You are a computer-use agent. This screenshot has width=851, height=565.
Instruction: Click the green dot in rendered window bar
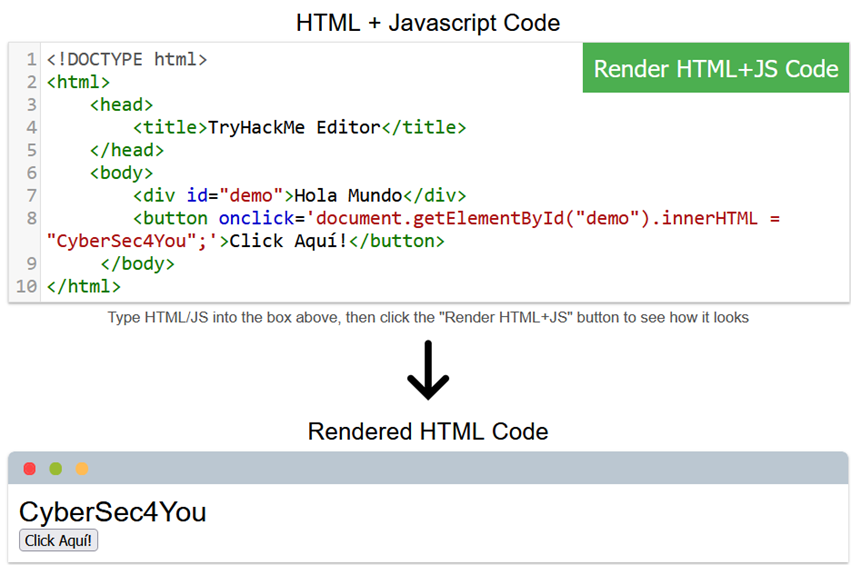coord(56,469)
